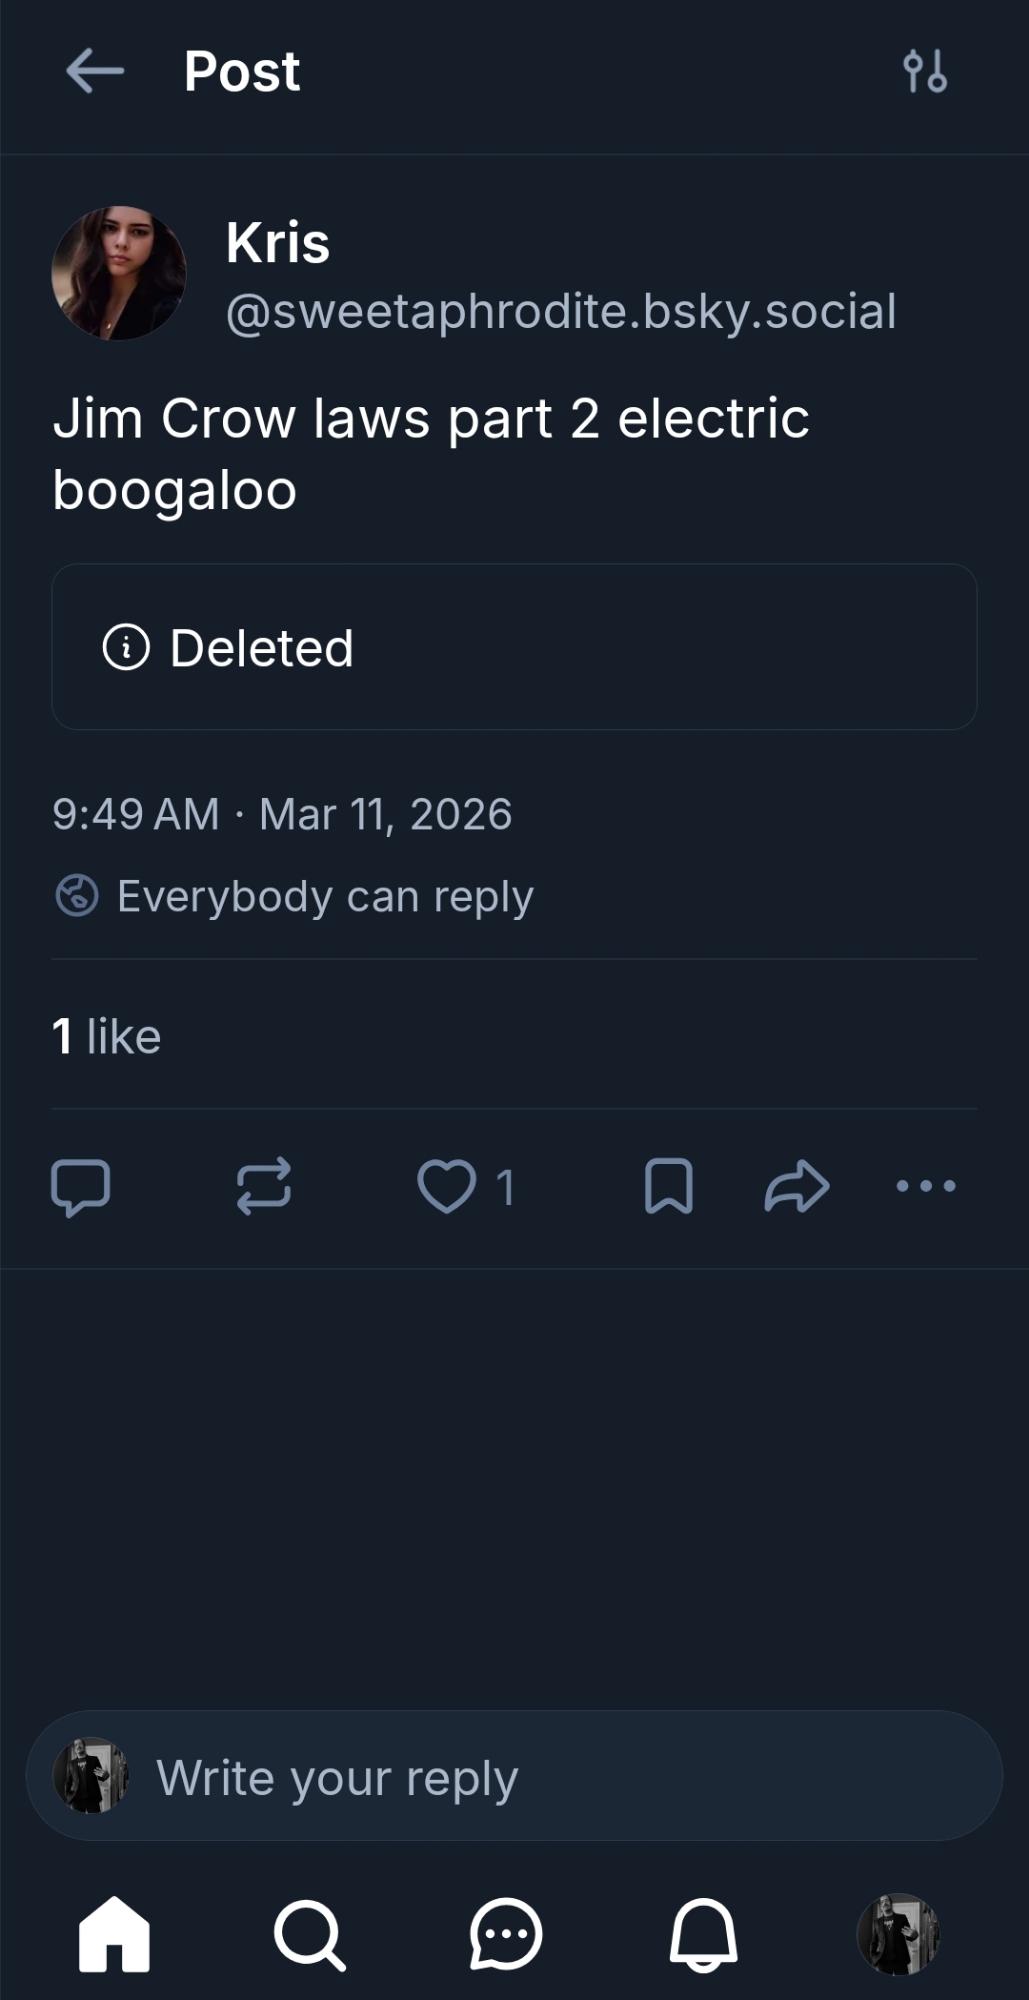Viewport: 1029px width, 2000px height.
Task: Like the post with heart icon
Action: point(447,1187)
